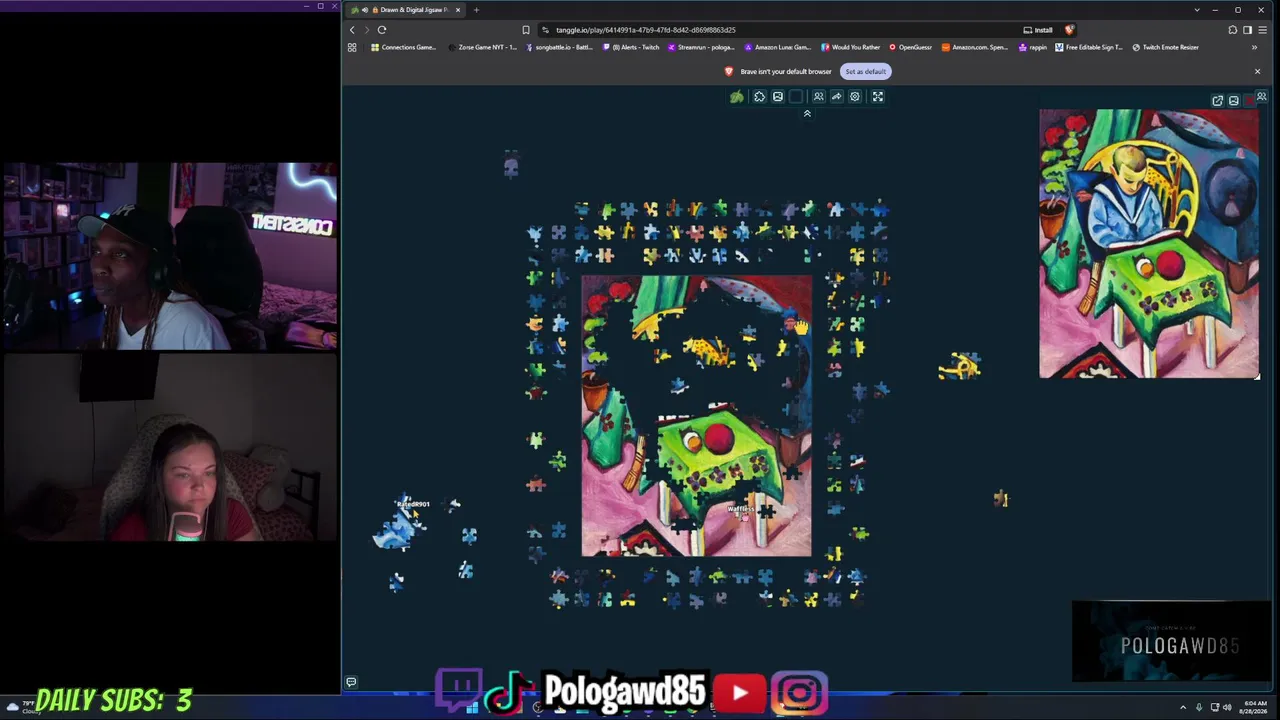Show hidden icons in system tray
This screenshot has height=720, width=1280.
[1183, 707]
